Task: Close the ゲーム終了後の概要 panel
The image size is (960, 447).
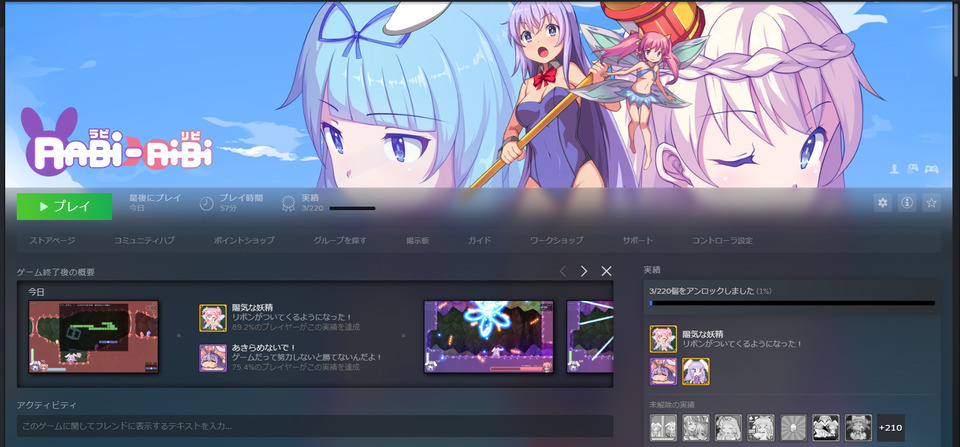Action: pos(606,271)
